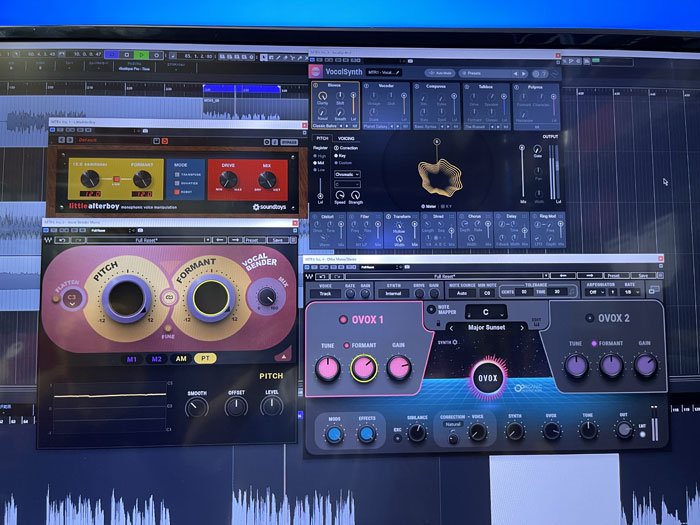
Task: Toggle Note Mapper power in OVox
Action: click(431, 309)
